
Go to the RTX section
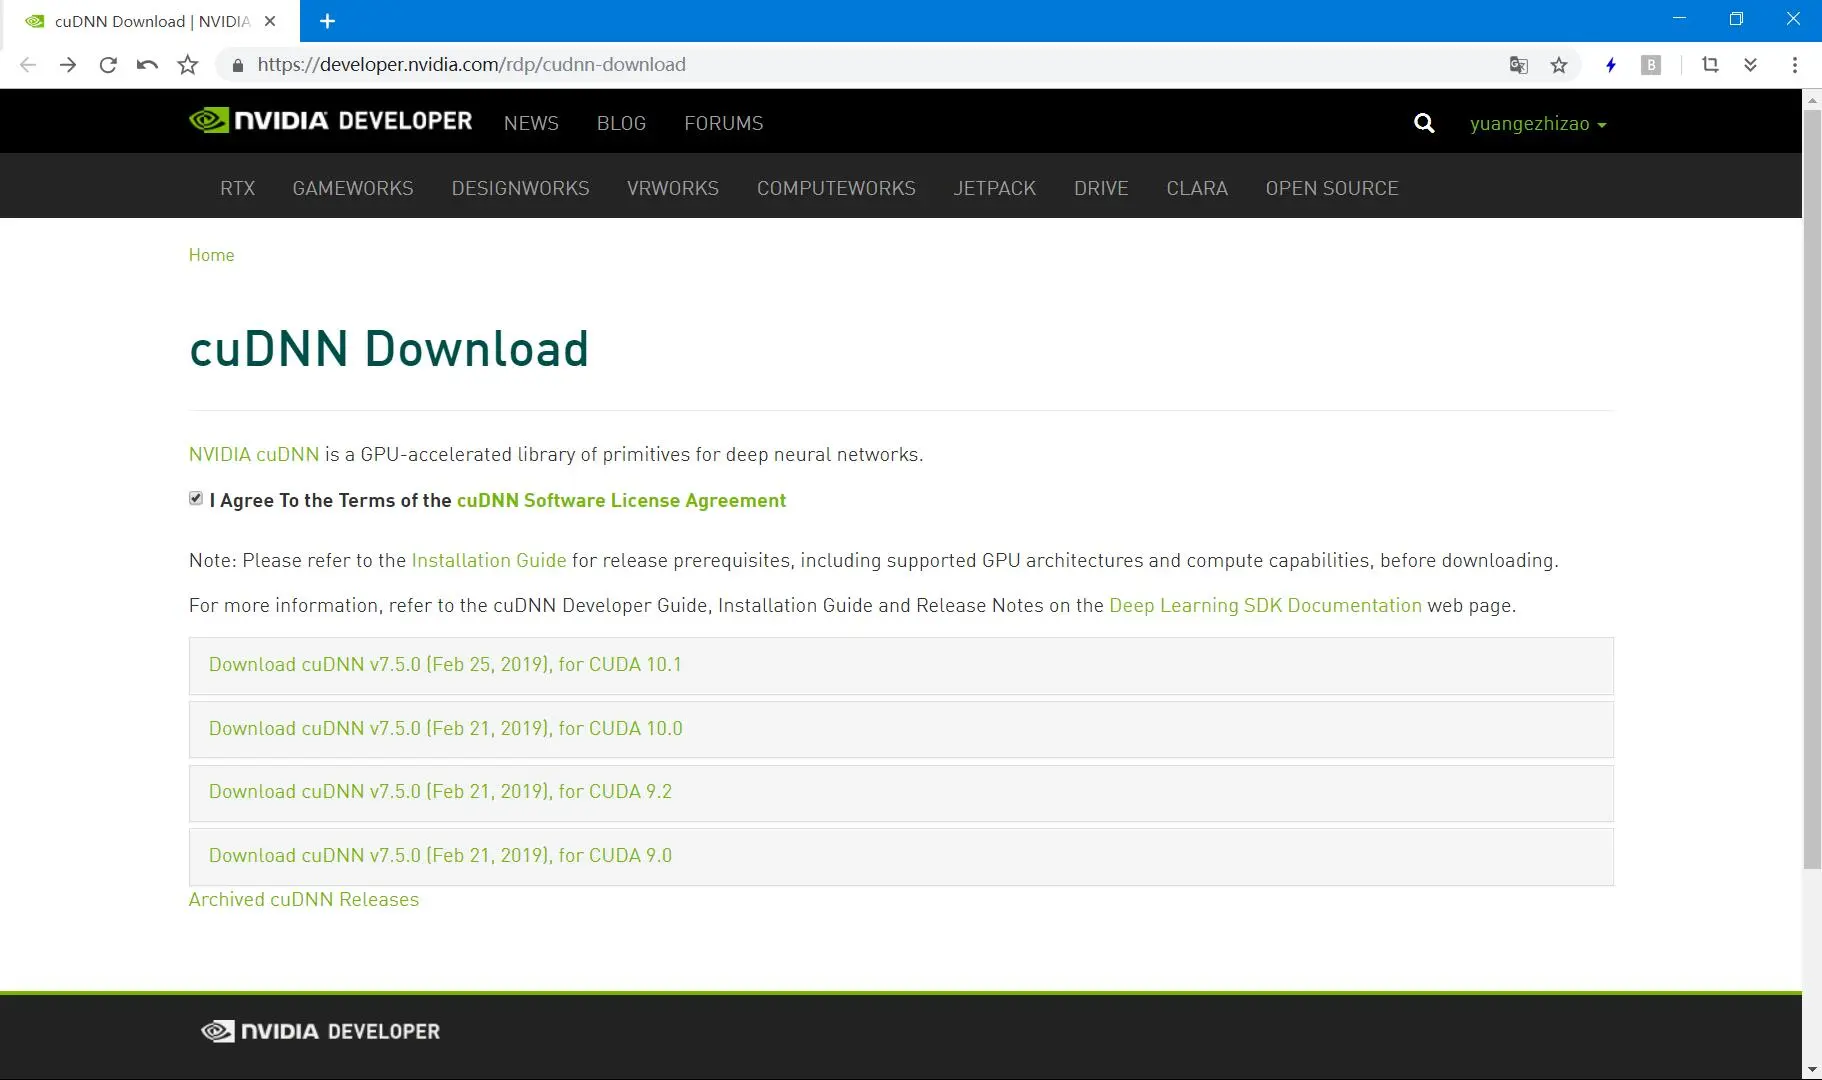(x=237, y=188)
